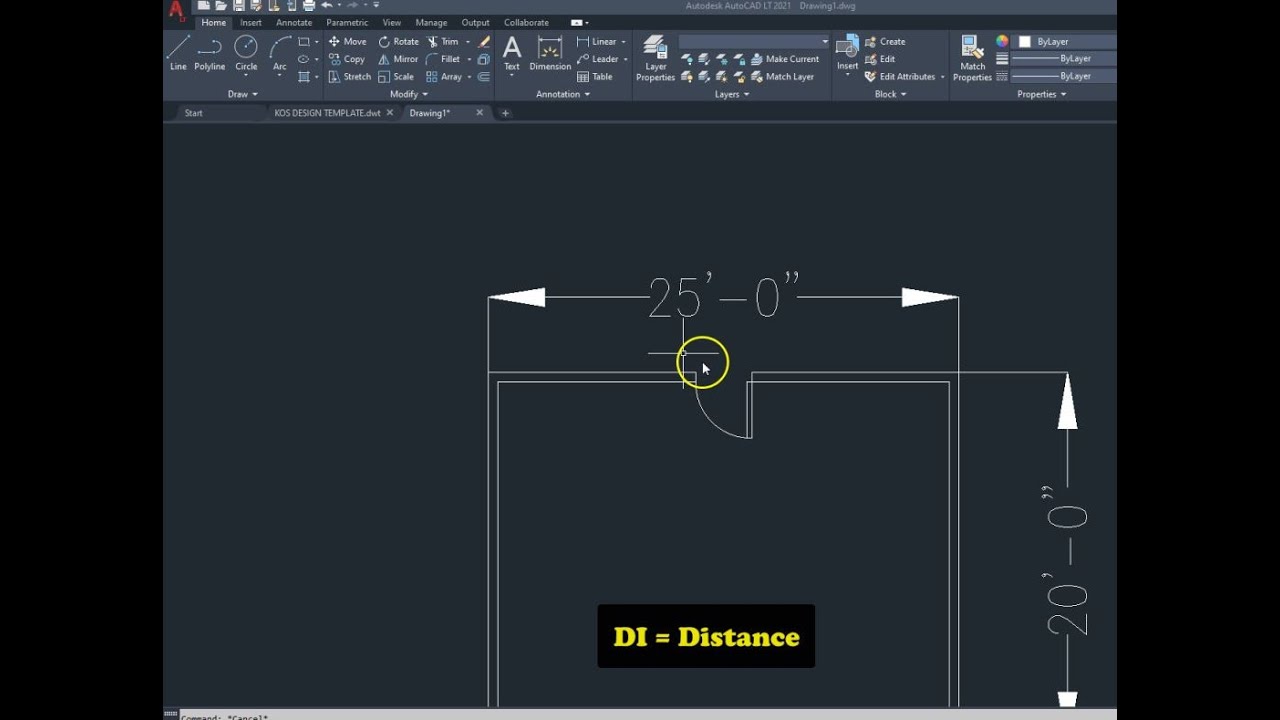This screenshot has width=1280, height=720.
Task: Expand the Layers panel
Action: click(732, 94)
